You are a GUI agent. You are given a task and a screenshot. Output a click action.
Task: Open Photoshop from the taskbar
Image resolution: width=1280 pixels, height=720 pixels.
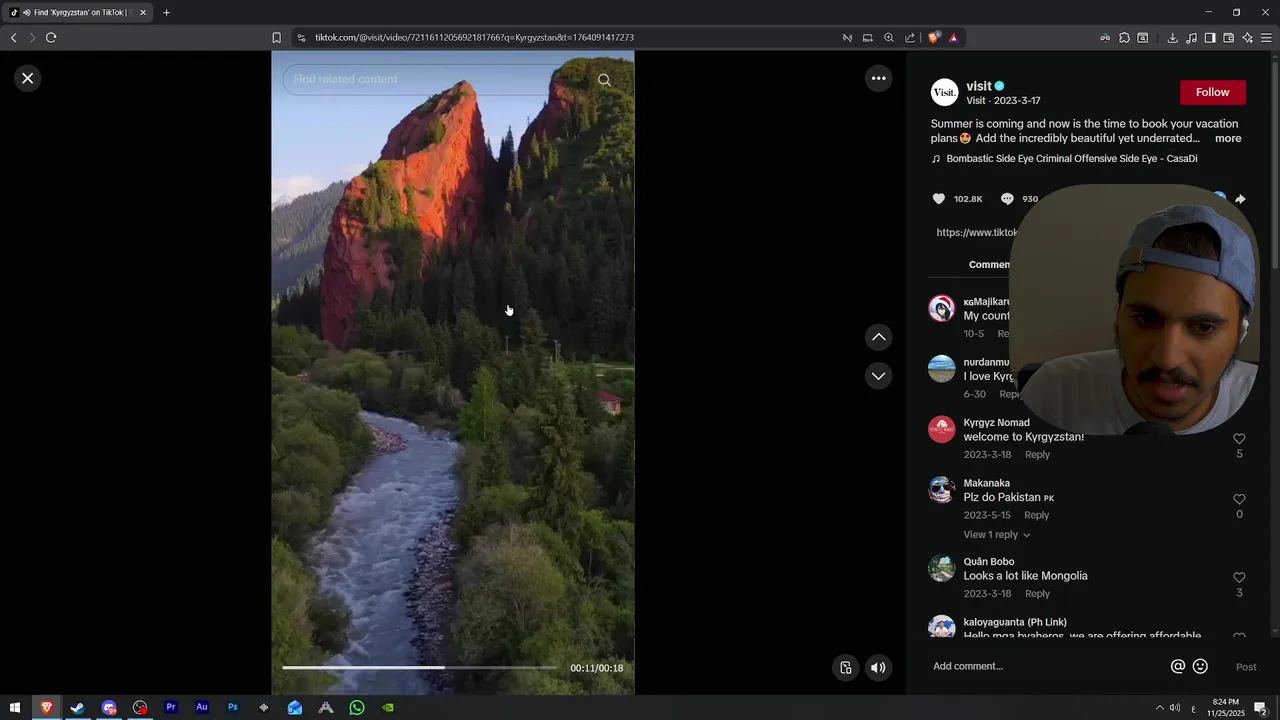click(232, 707)
